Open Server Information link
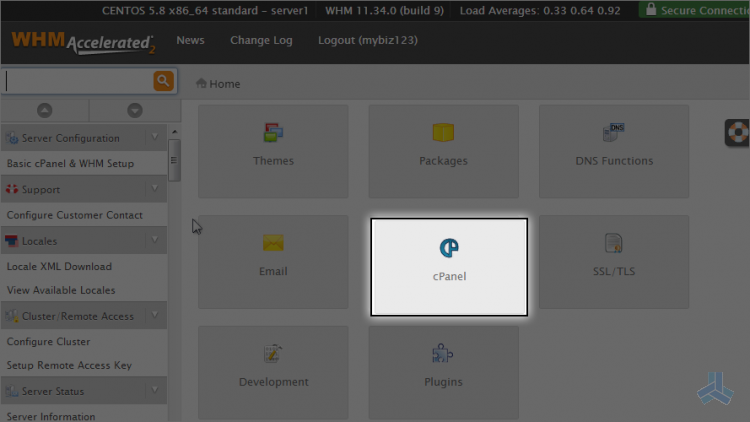This screenshot has height=422, width=750. coord(51,416)
